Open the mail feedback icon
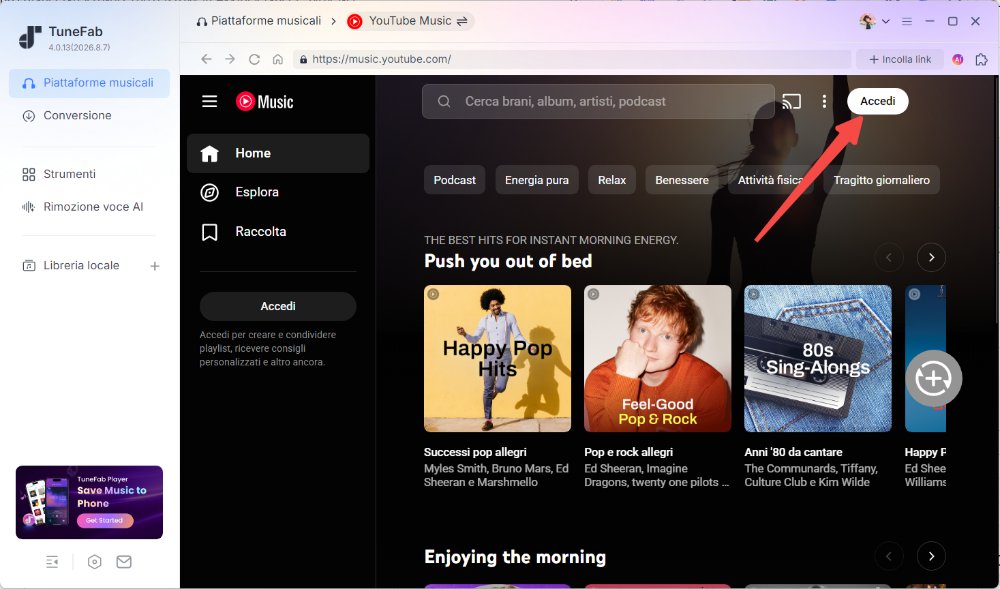The height and width of the screenshot is (589, 1000). 124,562
